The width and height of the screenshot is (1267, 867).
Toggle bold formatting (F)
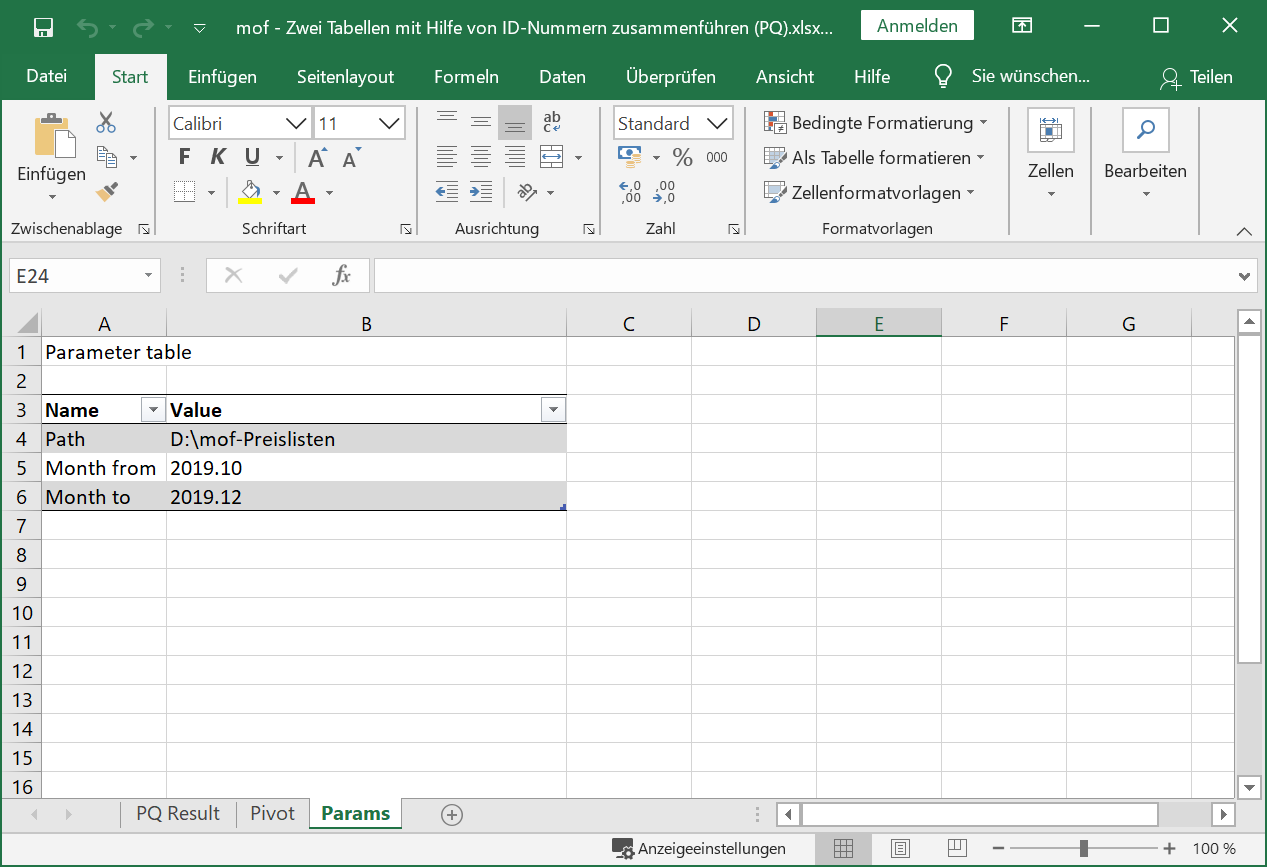[184, 157]
